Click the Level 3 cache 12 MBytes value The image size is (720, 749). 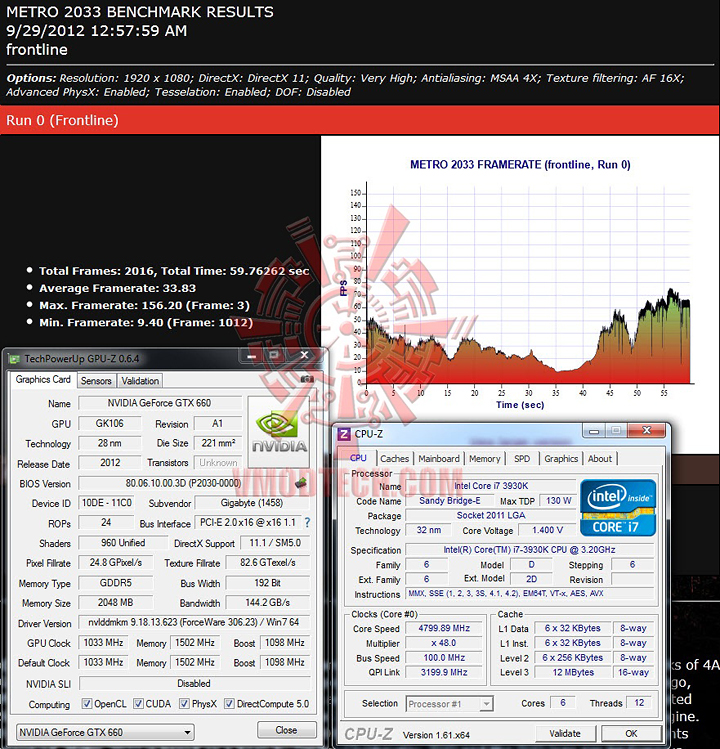(x=572, y=673)
